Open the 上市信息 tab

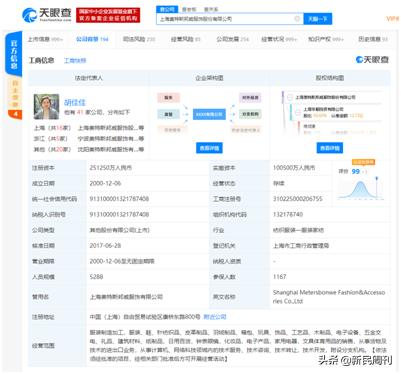(x=45, y=39)
